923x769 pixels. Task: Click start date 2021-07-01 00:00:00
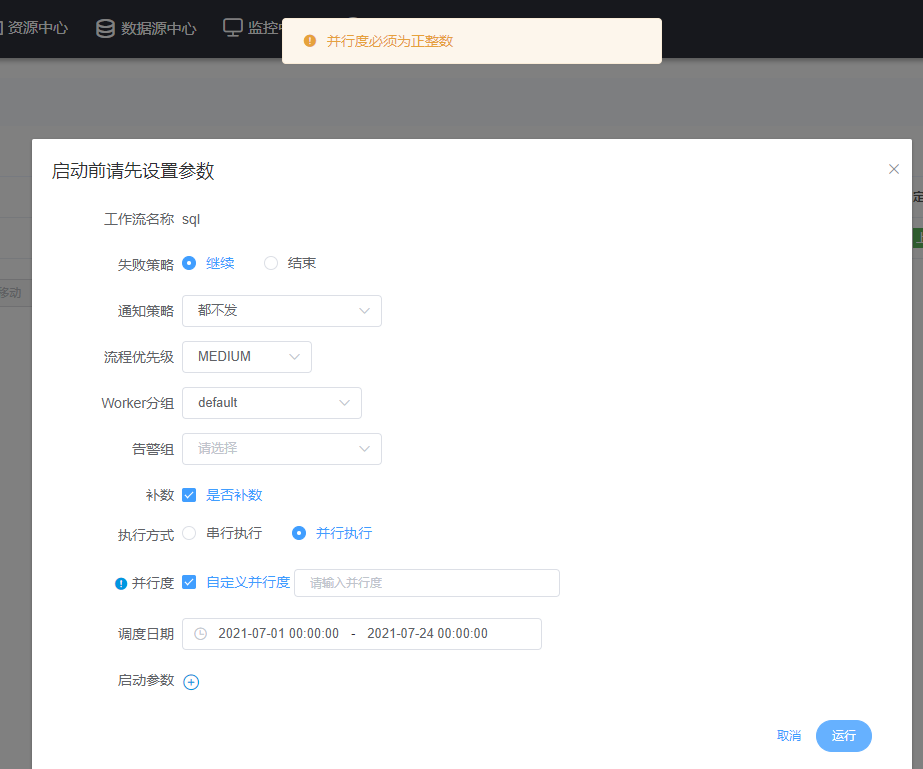pyautogui.click(x=278, y=634)
